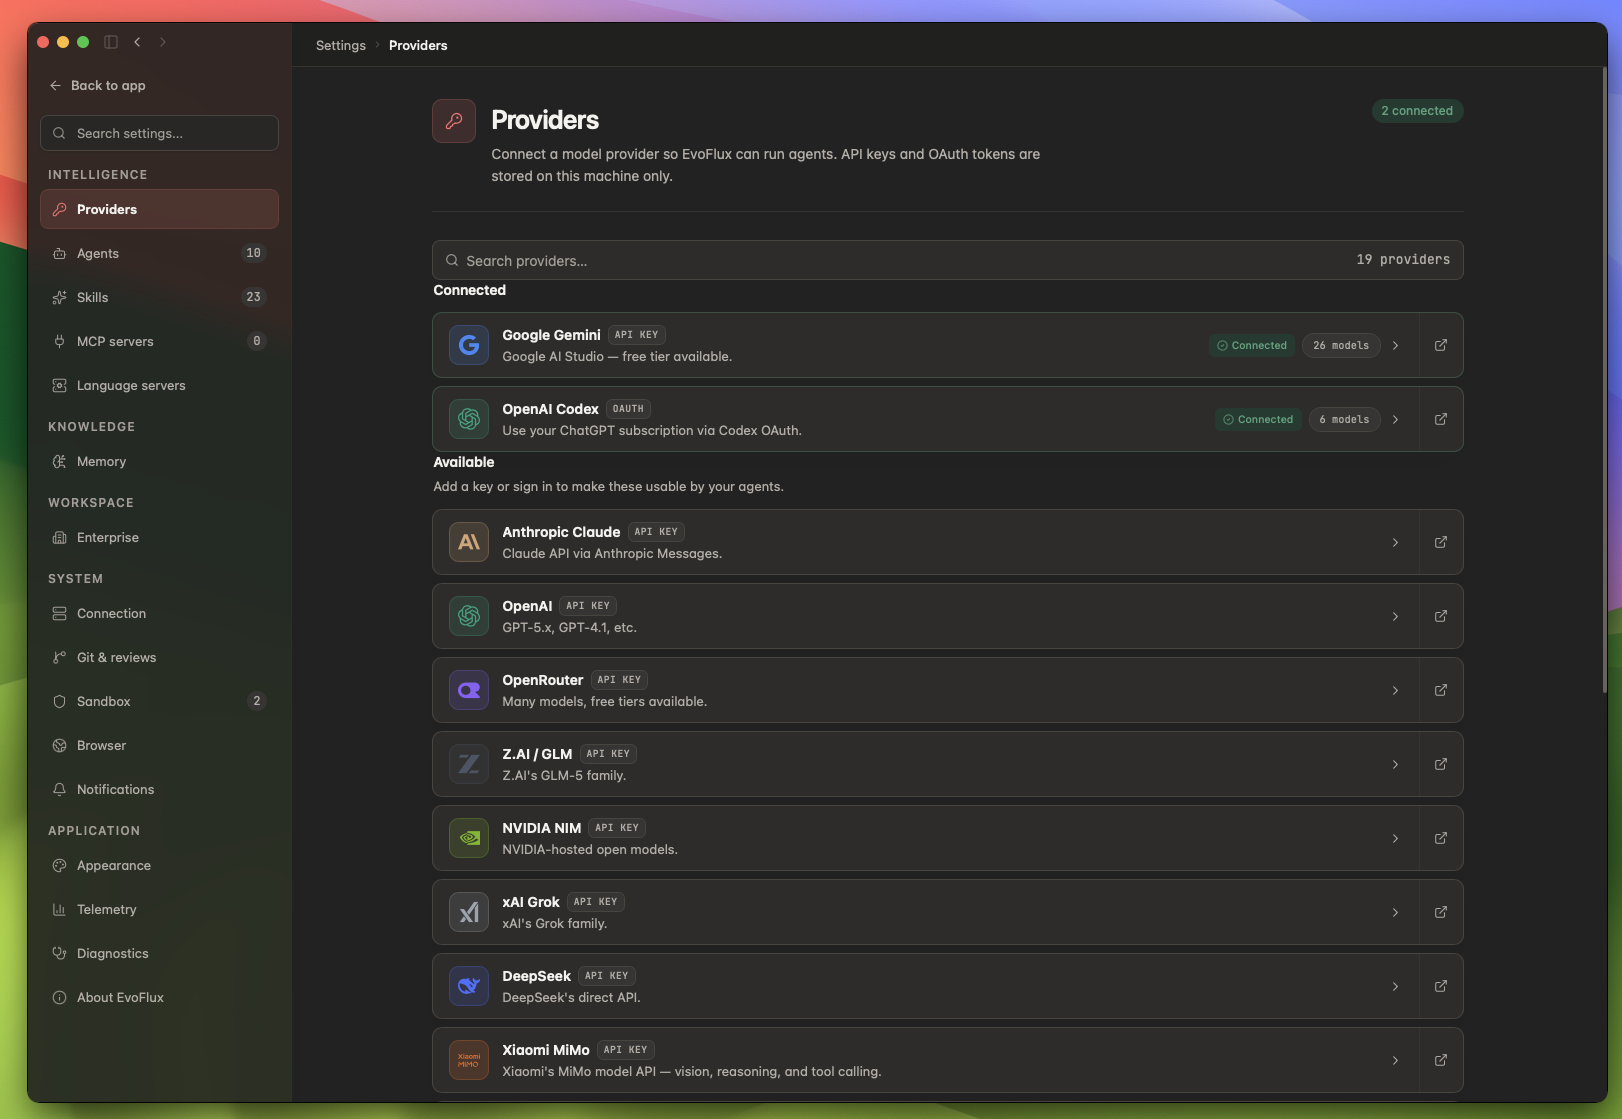This screenshot has width=1622, height=1119.
Task: Click the OpenRouter logo icon
Action: [x=468, y=690]
